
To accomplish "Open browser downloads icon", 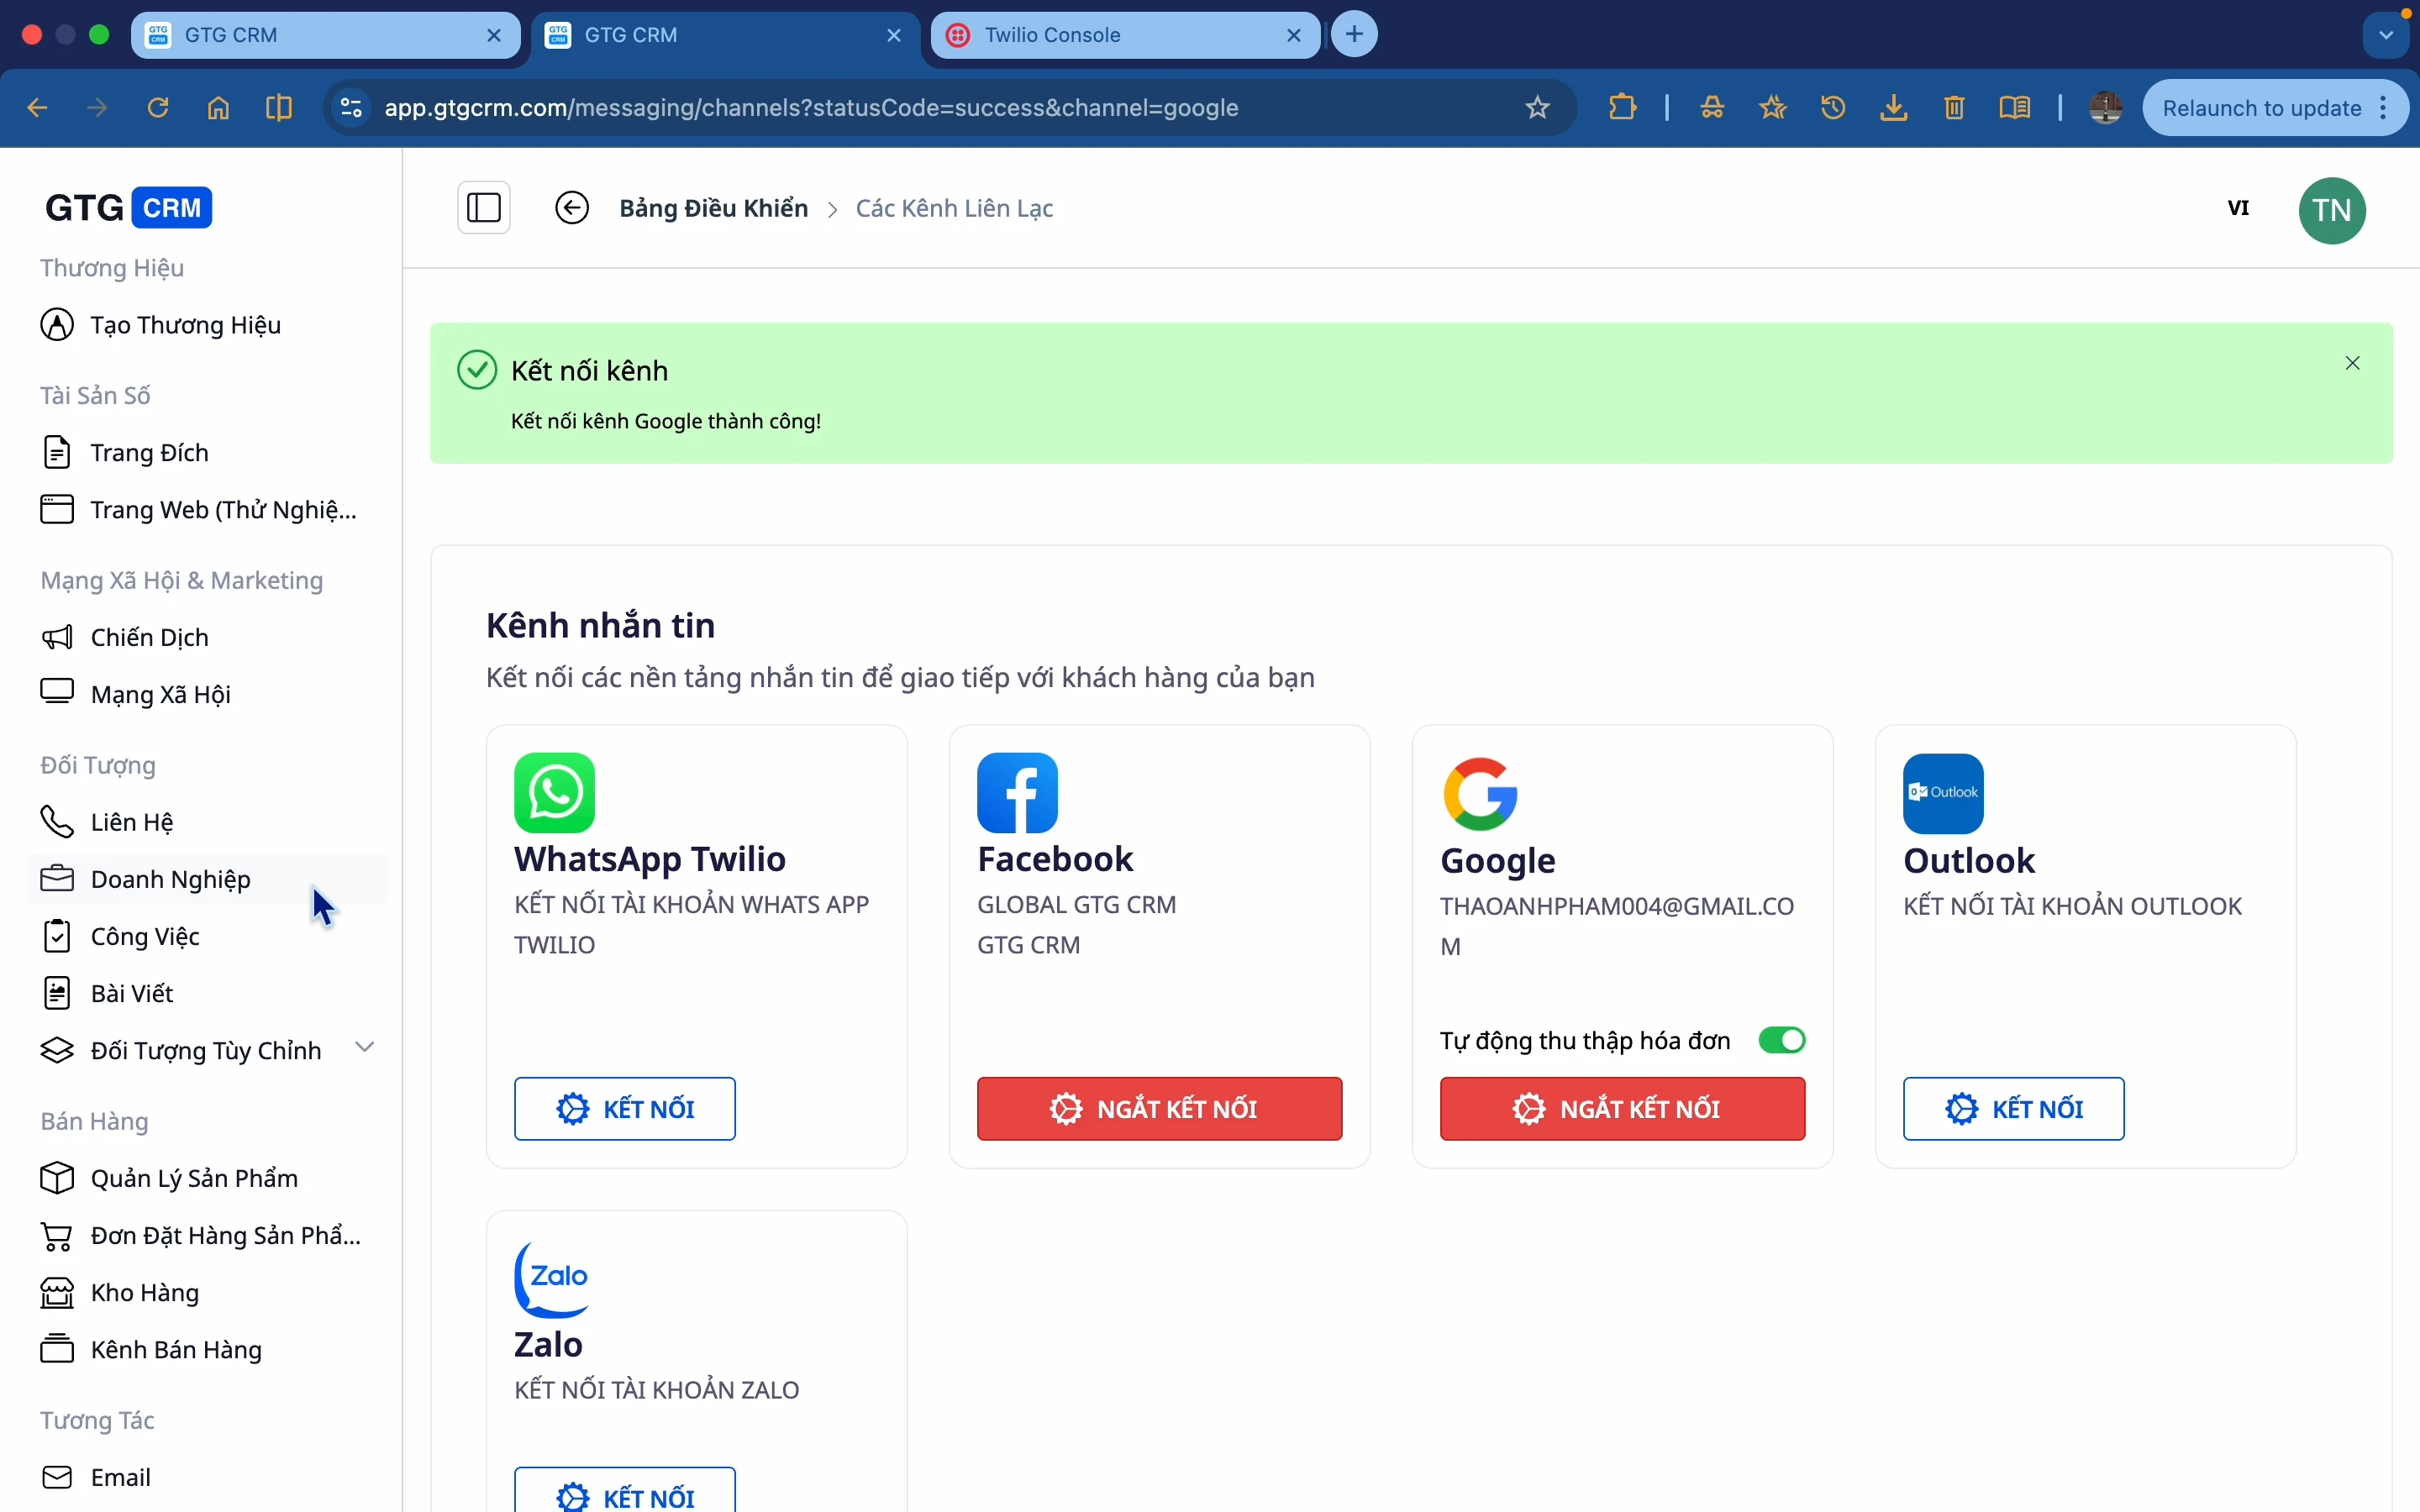I will pos(1894,108).
